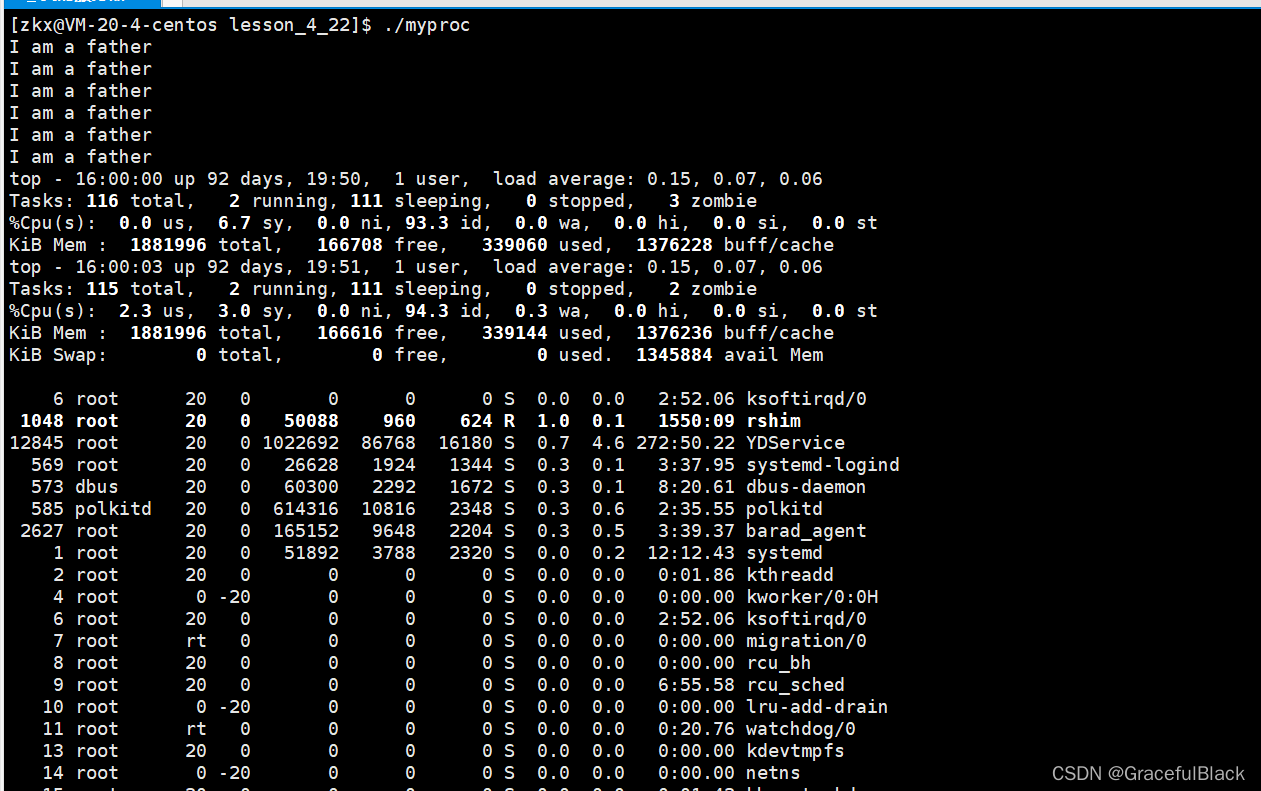Click the 166616 free memory value

coord(350,333)
